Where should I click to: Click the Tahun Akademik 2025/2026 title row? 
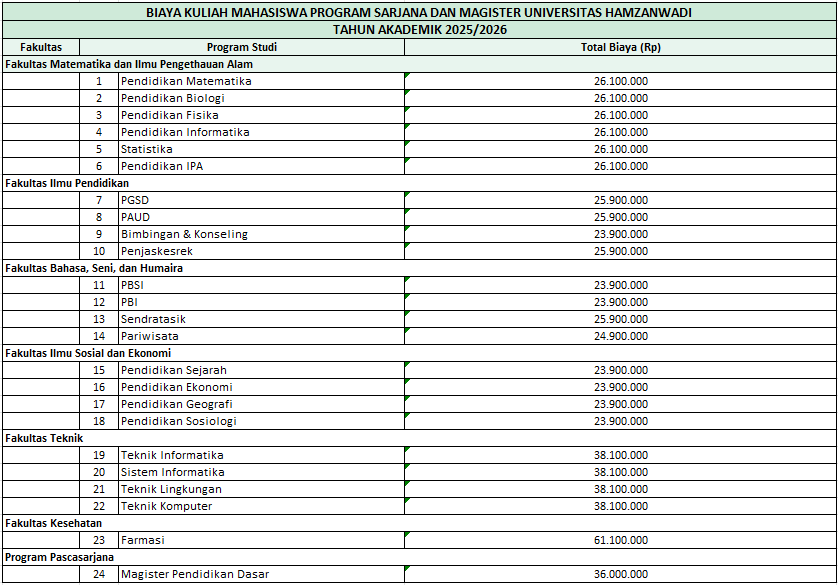[419, 30]
